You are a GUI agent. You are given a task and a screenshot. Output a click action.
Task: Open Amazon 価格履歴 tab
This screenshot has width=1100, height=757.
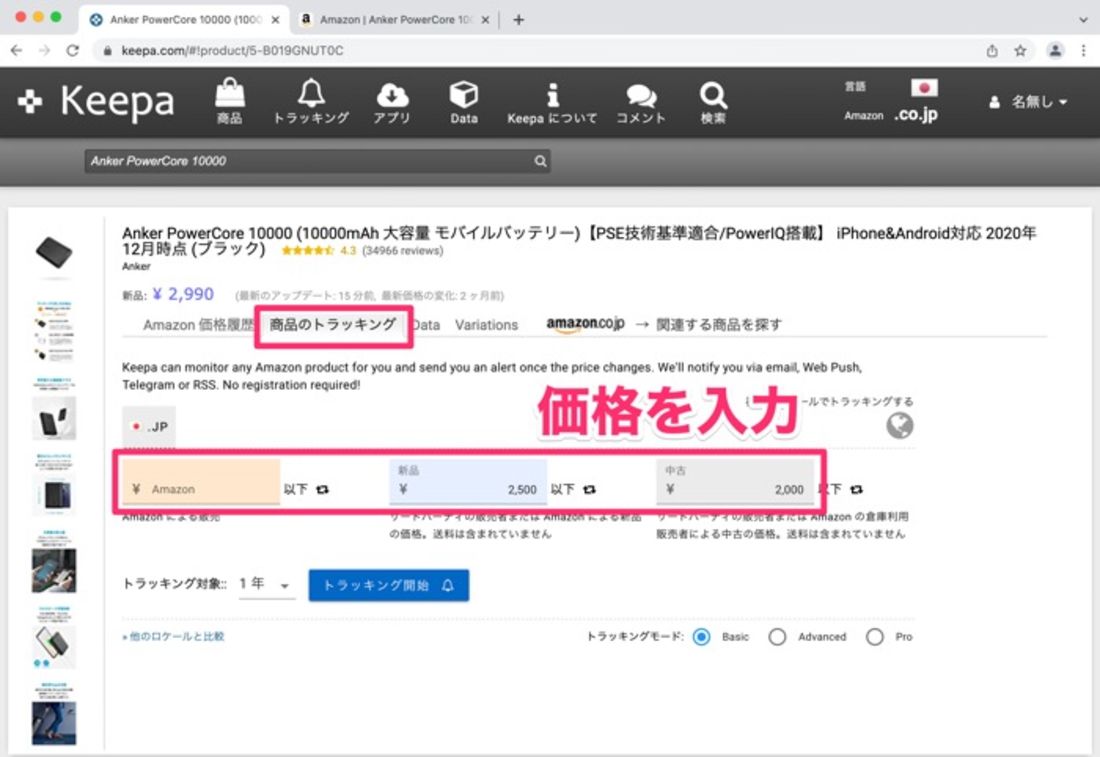(199, 325)
